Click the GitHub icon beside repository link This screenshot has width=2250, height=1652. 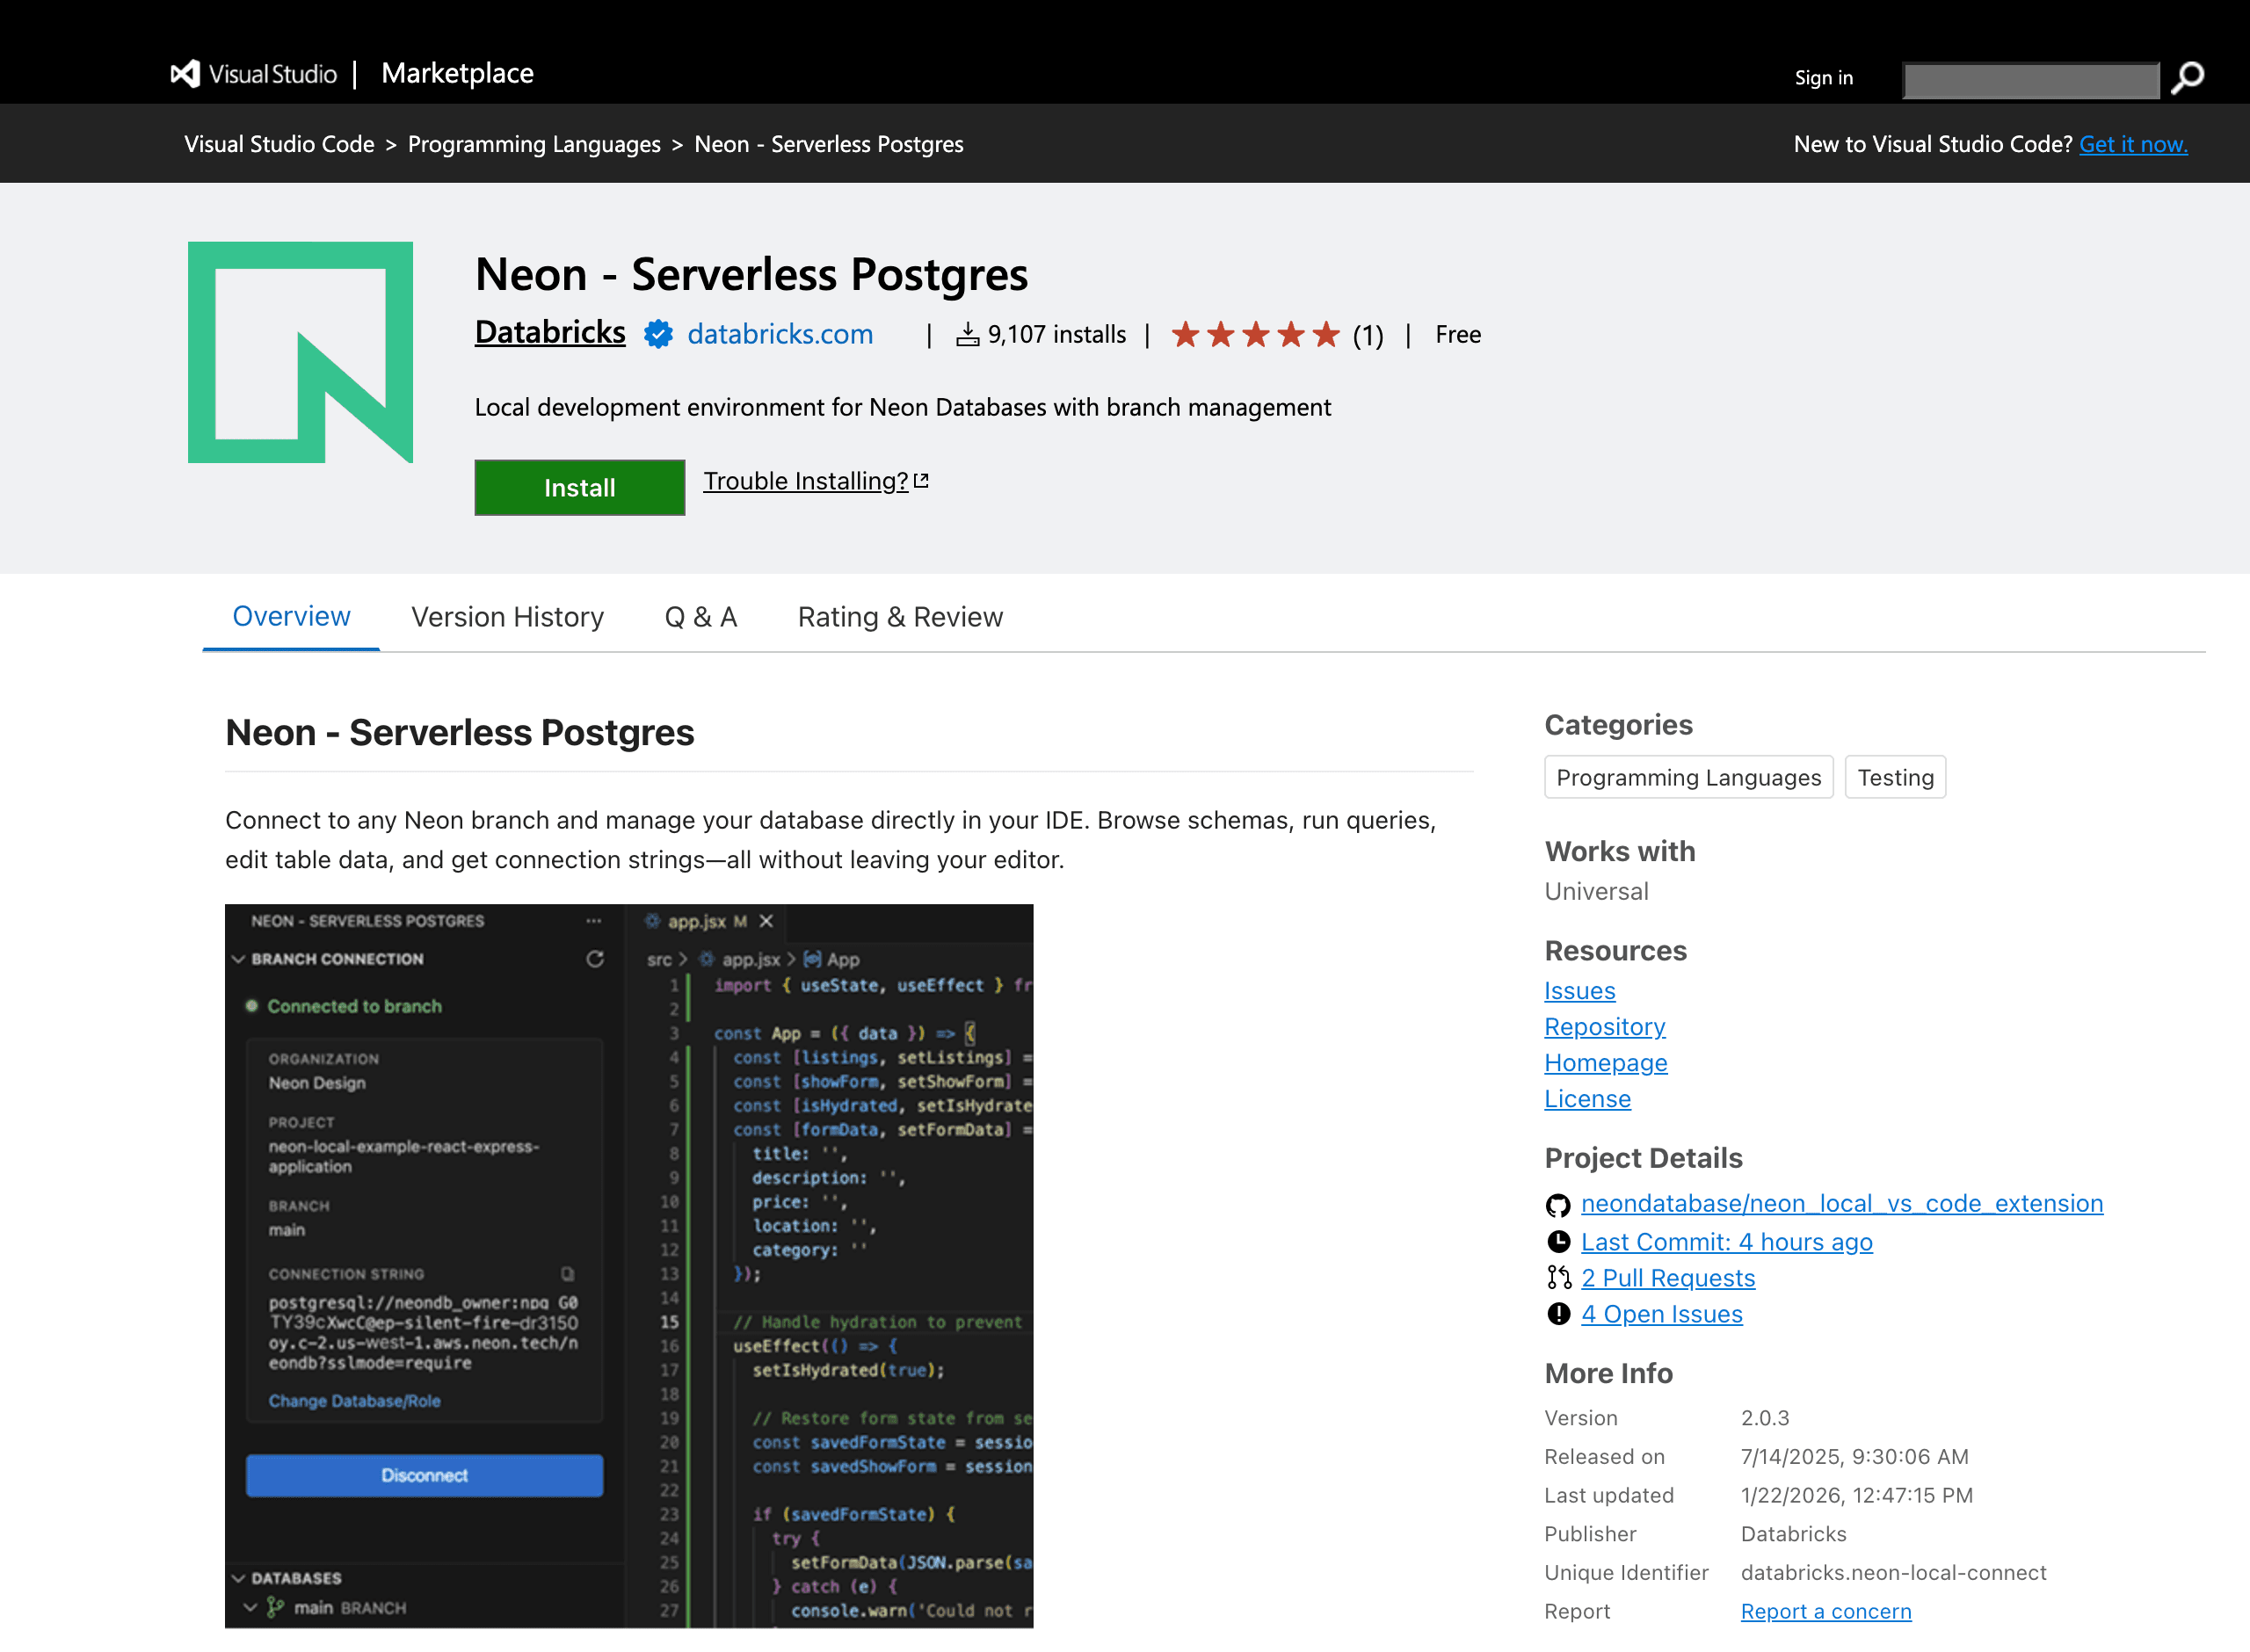coord(1558,1205)
